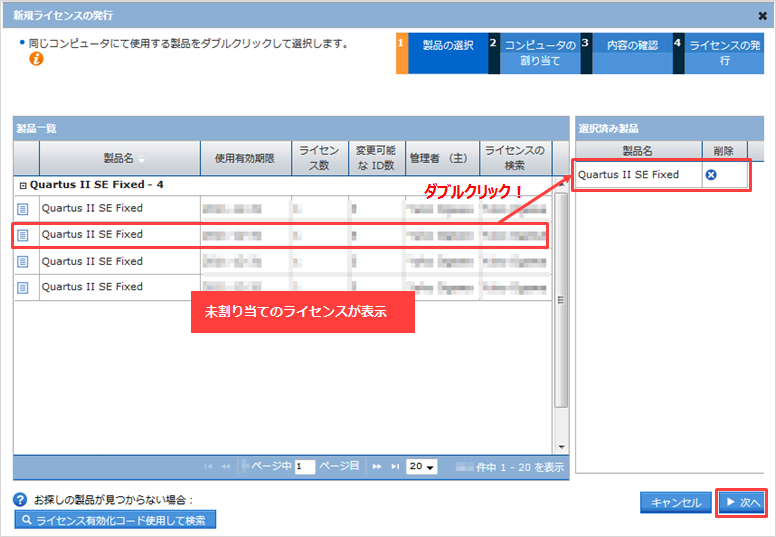Select second Quartus II SE Fixed product name
The width and height of the screenshot is (776, 537).
pos(92,235)
